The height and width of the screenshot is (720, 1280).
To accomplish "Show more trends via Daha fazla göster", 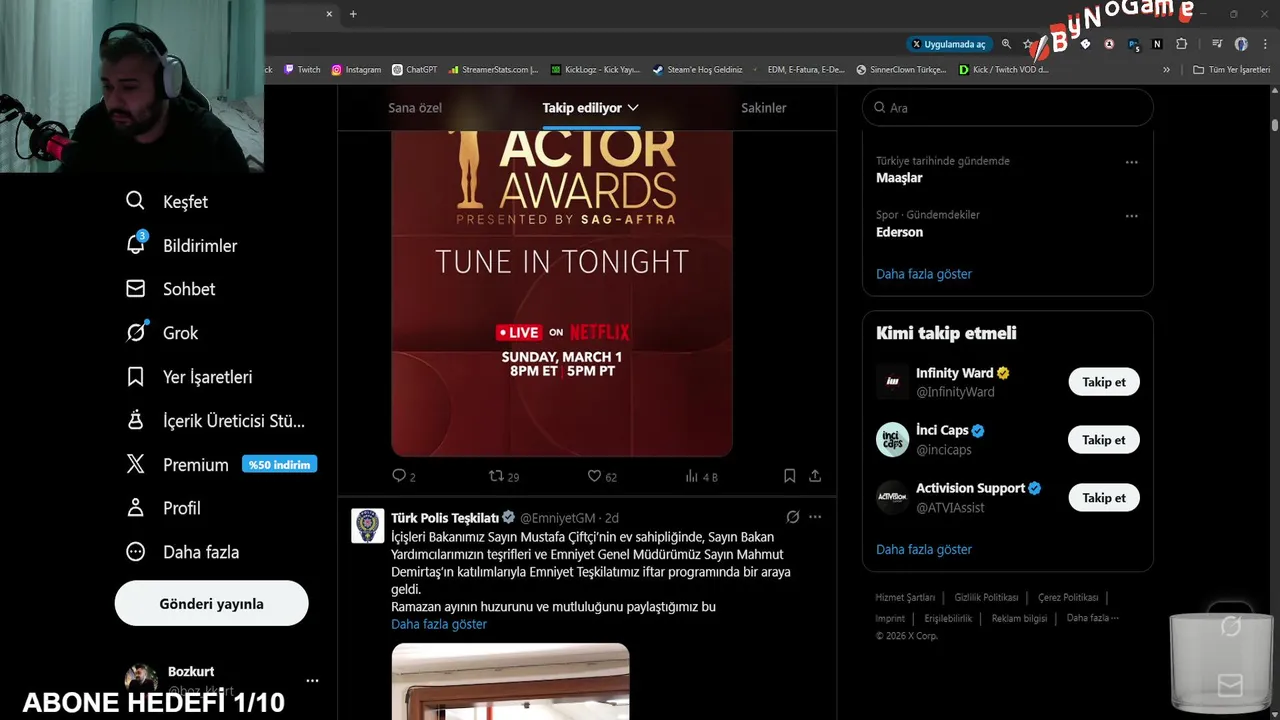I will [x=924, y=274].
